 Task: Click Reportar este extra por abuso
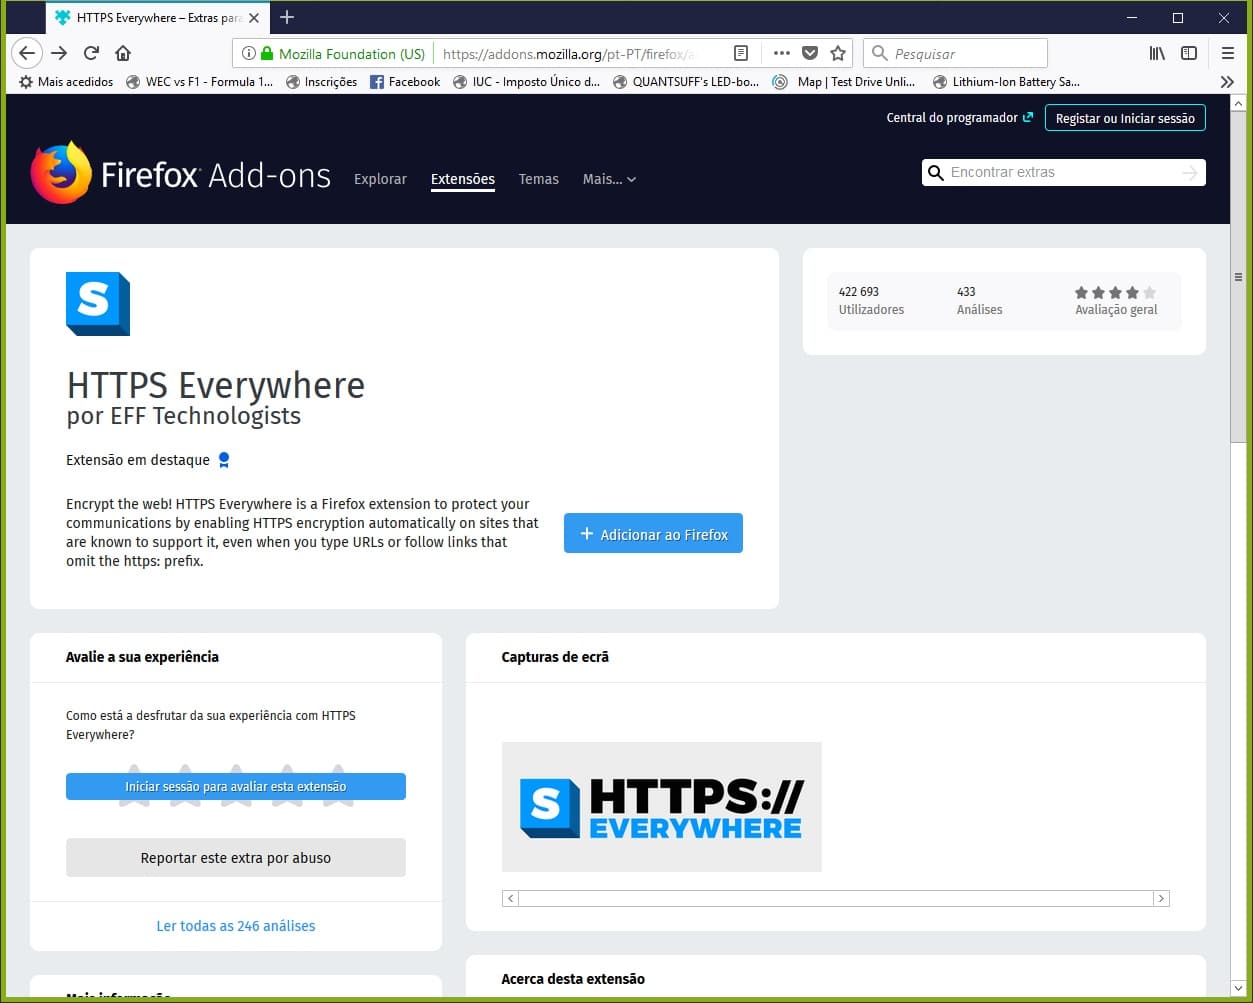click(x=236, y=858)
